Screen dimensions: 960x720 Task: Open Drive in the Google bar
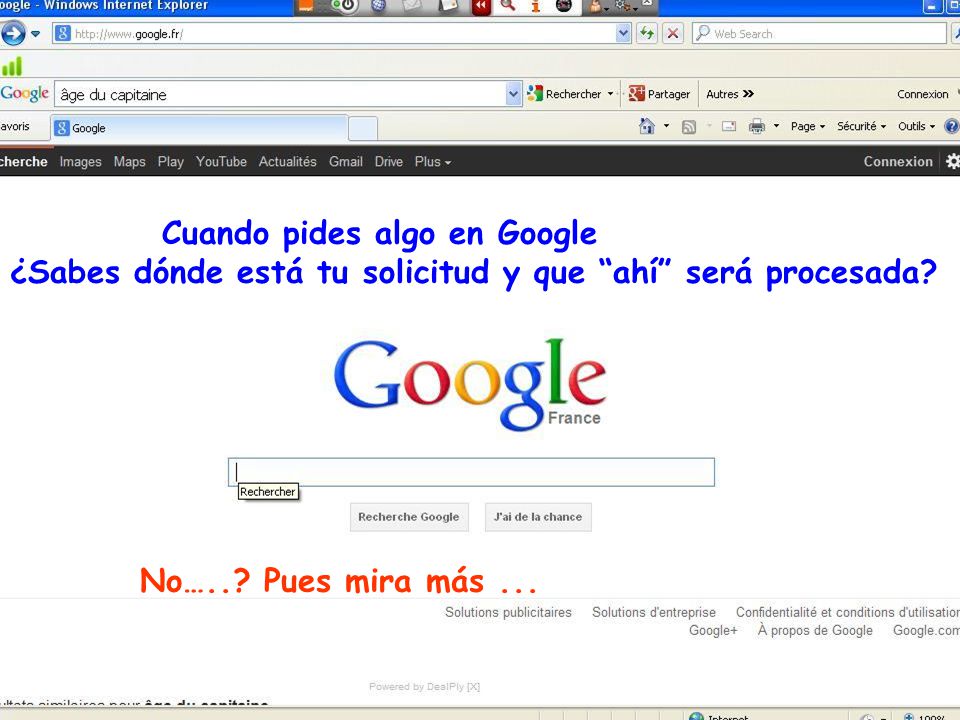(389, 162)
